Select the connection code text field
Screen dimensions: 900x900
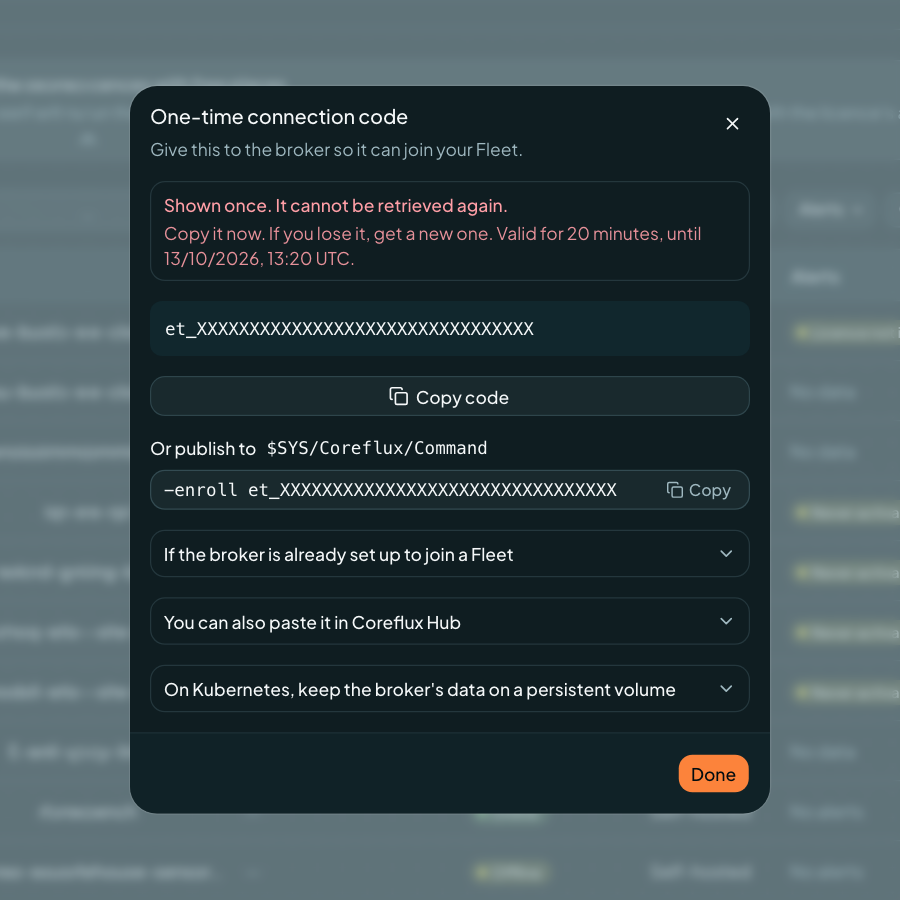tap(449, 329)
